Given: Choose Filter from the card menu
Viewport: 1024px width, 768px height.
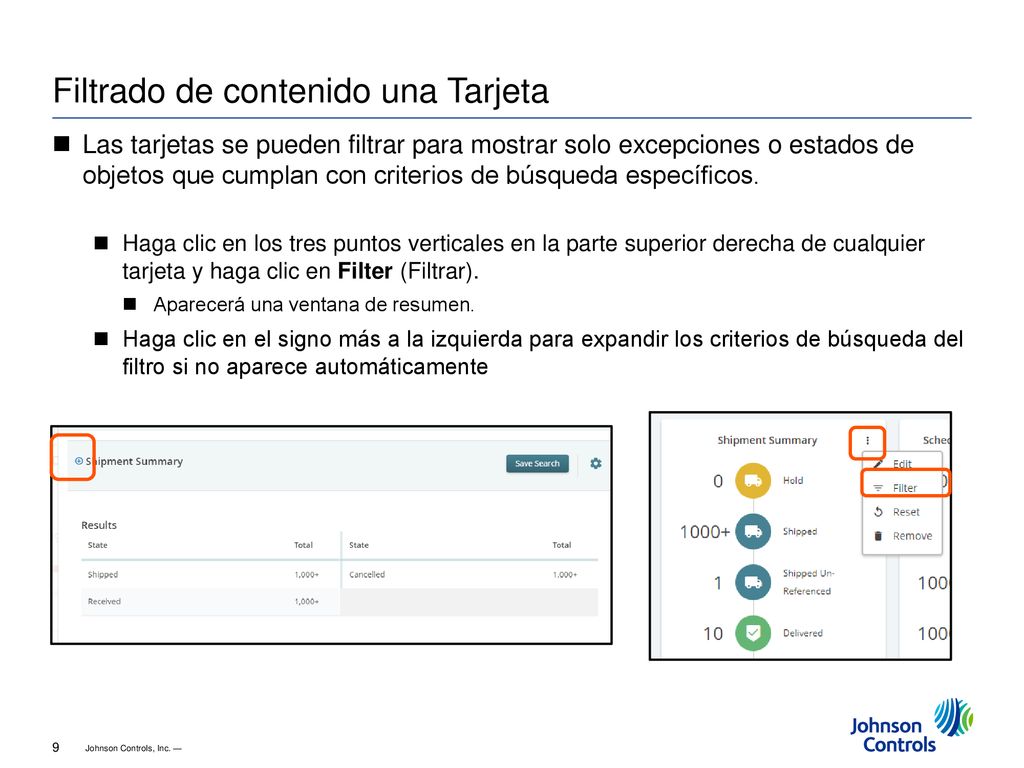Looking at the screenshot, I should pos(904,488).
